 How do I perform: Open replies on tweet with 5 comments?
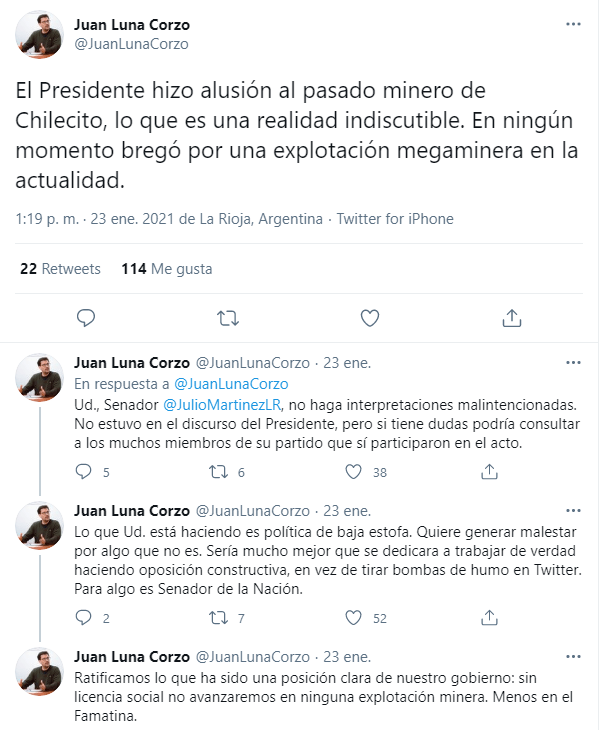(x=84, y=472)
